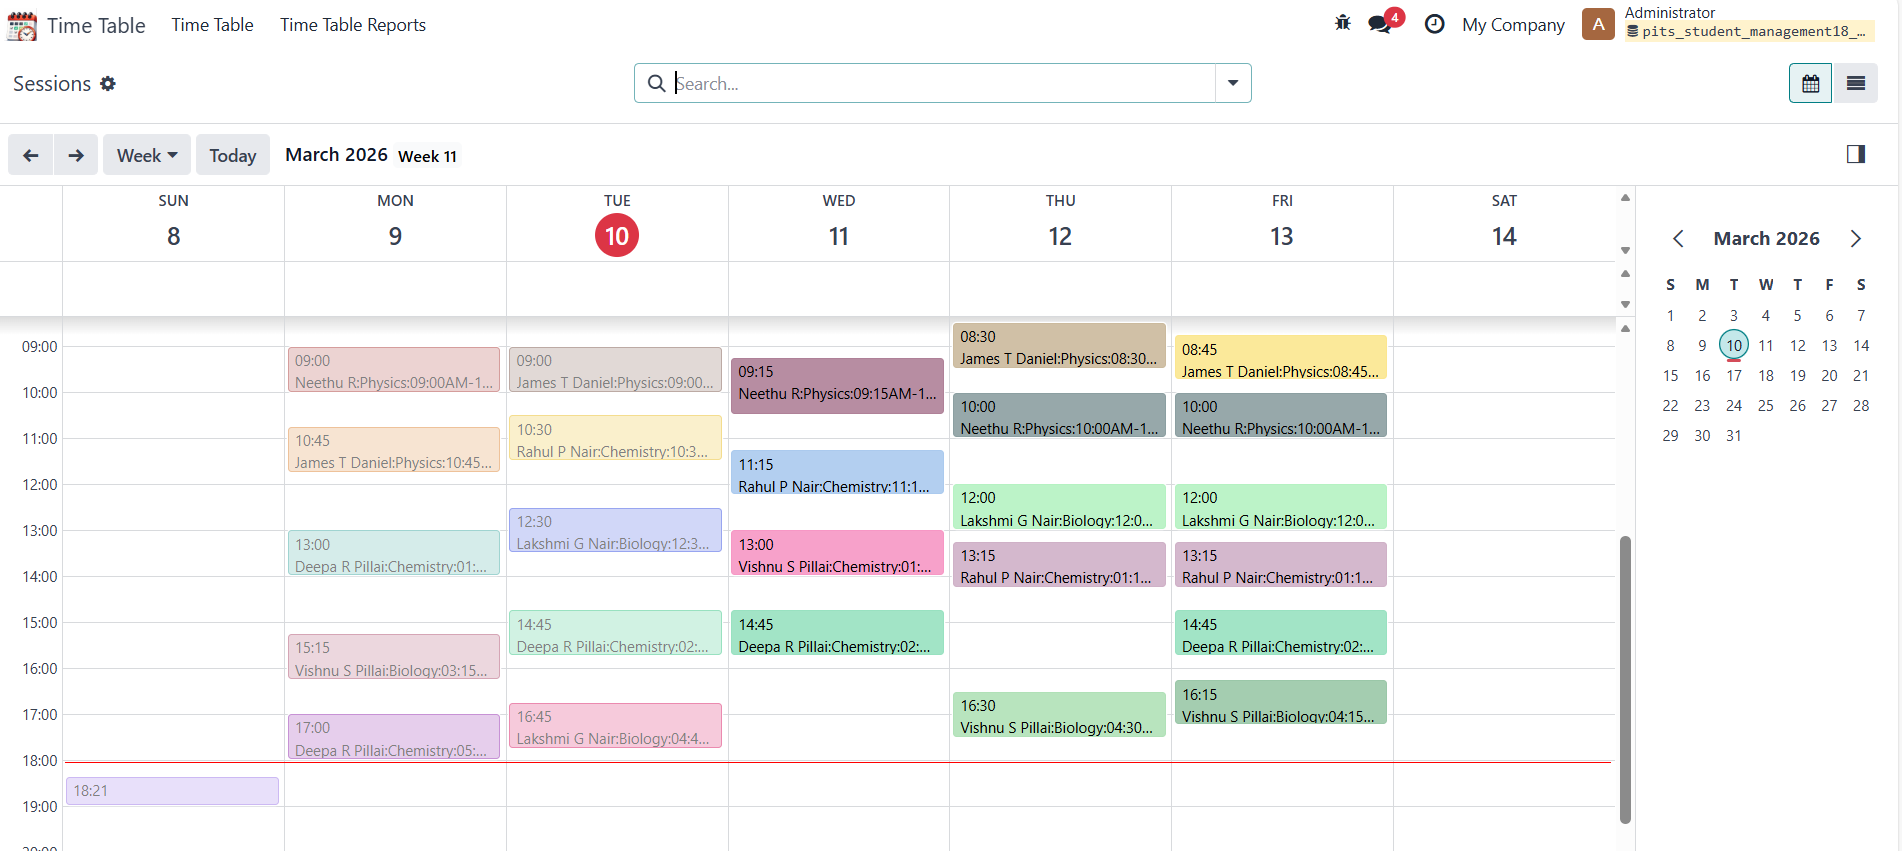Open the Monday 09:00 Neethu R Physics session
1902x851 pixels.
coord(394,370)
